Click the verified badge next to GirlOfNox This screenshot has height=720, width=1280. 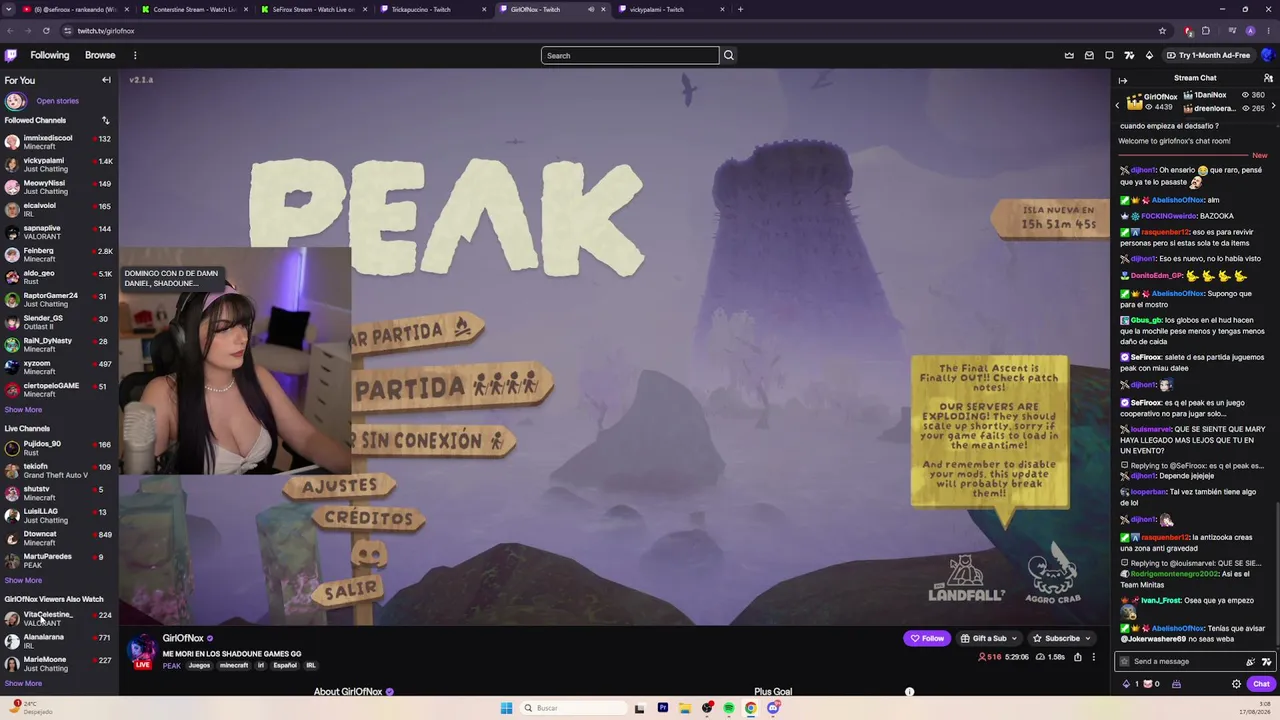209,638
